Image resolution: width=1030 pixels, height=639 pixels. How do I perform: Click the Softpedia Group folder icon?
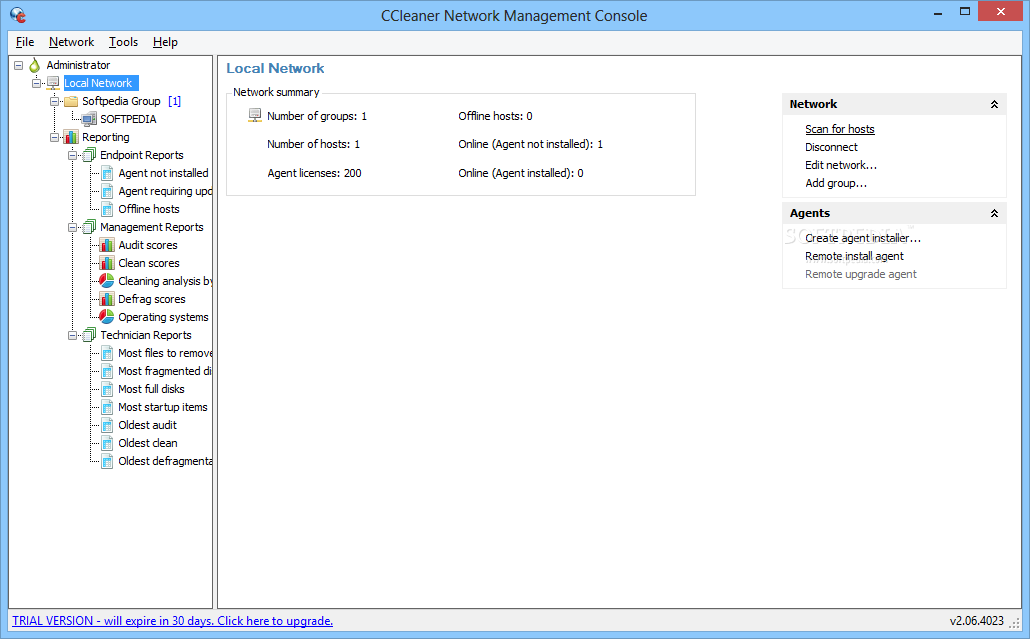pos(71,101)
